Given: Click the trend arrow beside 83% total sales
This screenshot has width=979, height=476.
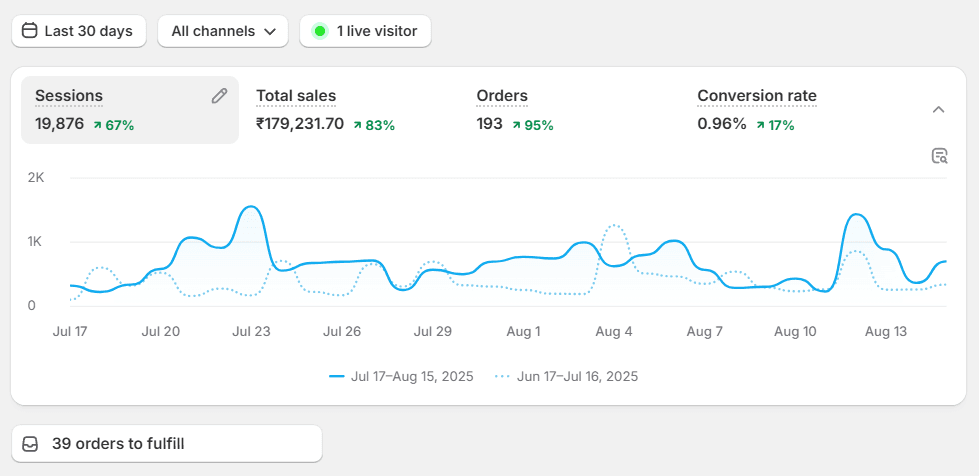Looking at the screenshot, I should pos(357,125).
